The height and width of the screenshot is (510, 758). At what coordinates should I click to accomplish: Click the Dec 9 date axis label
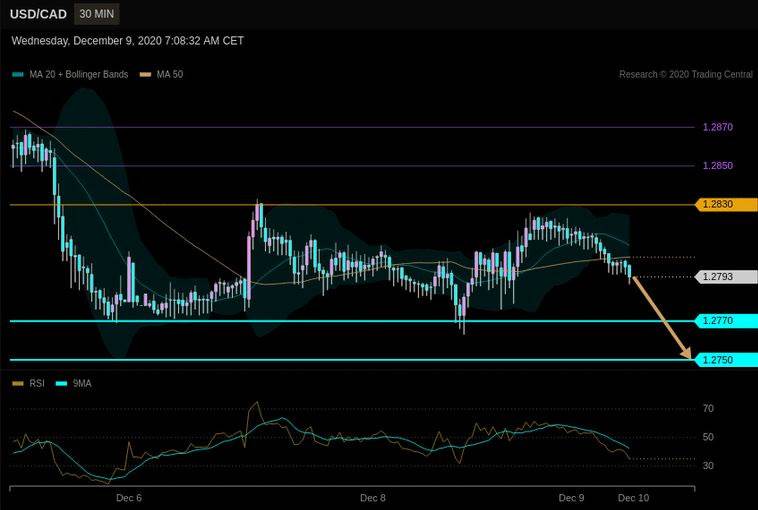point(571,498)
